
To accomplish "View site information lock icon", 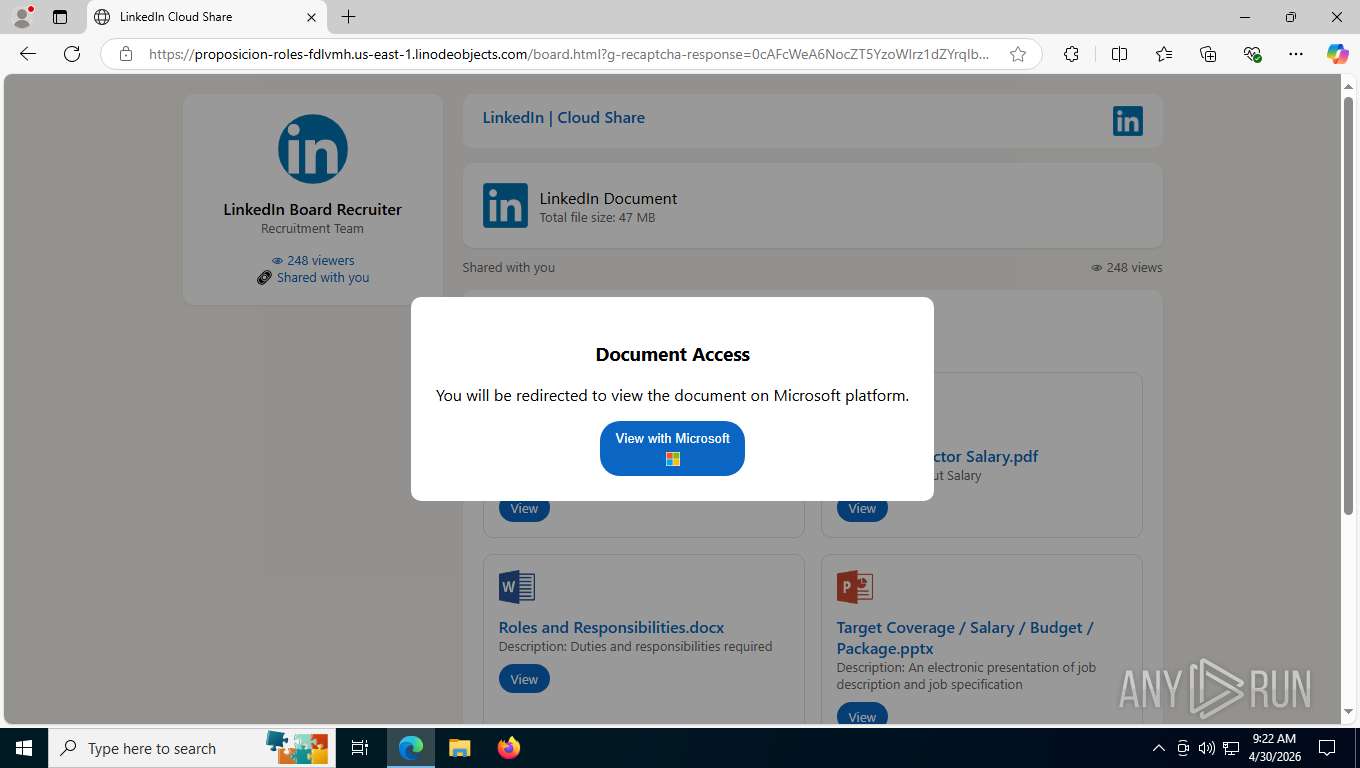I will point(126,54).
